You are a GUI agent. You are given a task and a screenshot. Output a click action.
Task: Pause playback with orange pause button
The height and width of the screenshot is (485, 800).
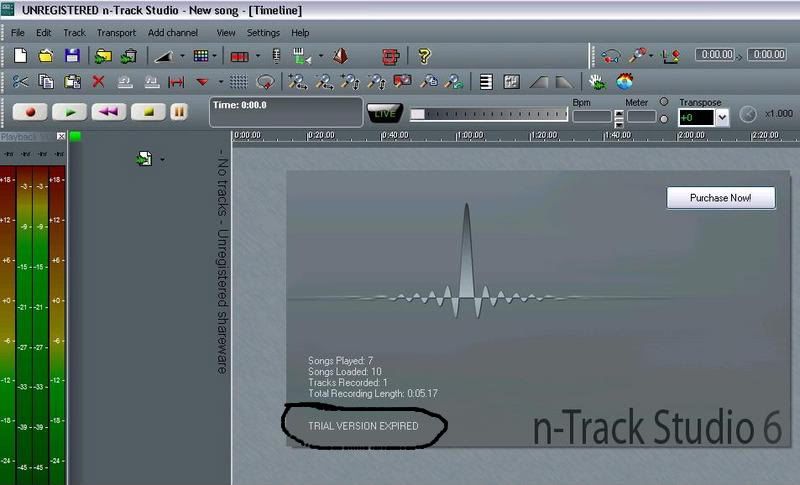coord(179,112)
